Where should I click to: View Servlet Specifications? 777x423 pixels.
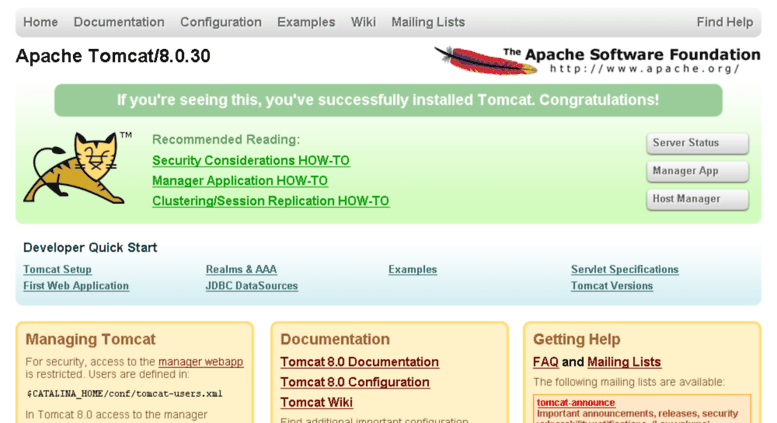click(x=625, y=269)
